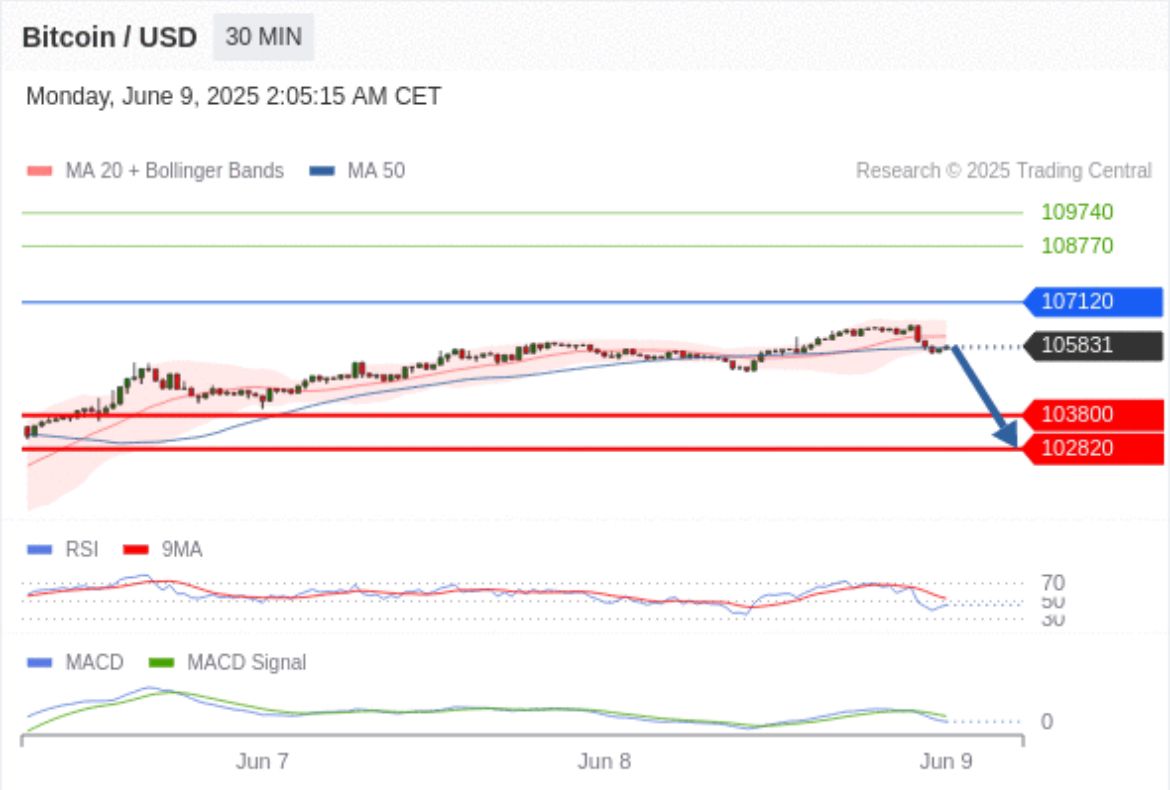Click the Jun 8 date axis label
This screenshot has height=790, width=1170.
pyautogui.click(x=604, y=762)
